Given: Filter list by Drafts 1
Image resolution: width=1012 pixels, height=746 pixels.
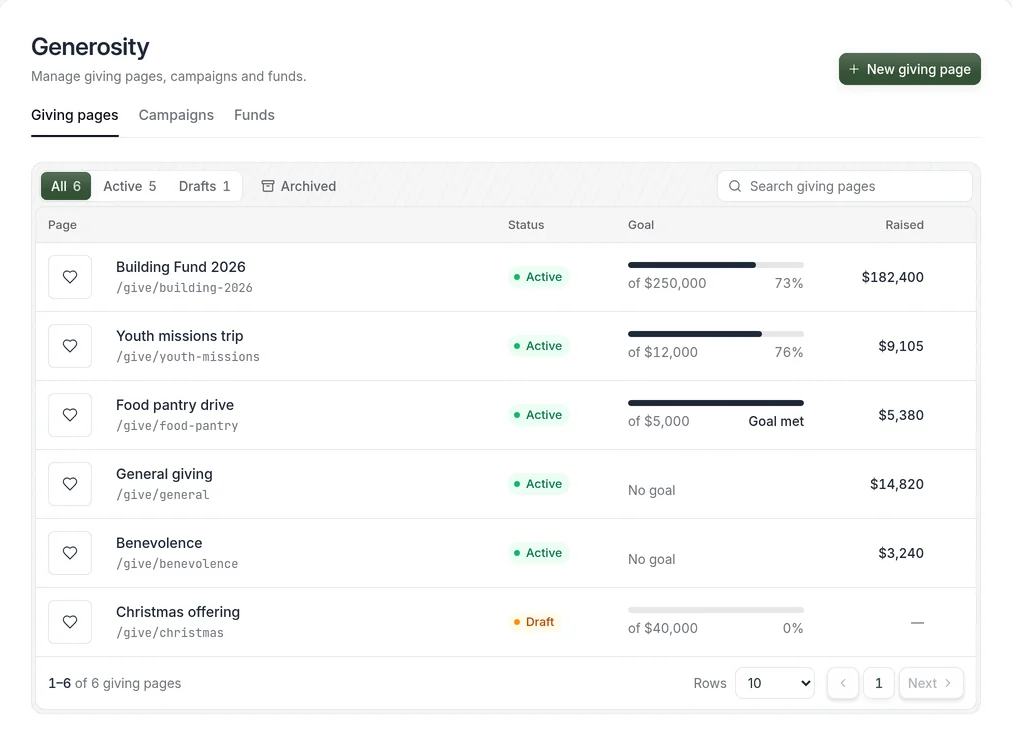Looking at the screenshot, I should coord(205,186).
